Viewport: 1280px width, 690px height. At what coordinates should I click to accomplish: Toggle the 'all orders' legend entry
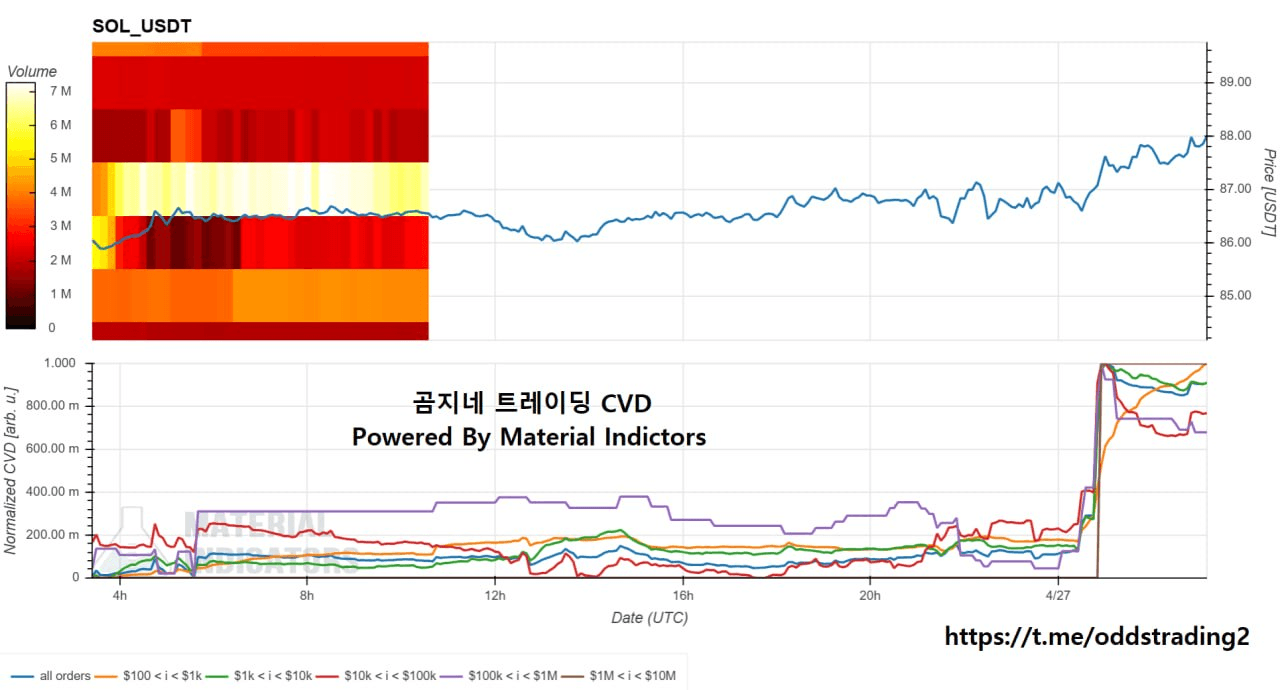click(50, 677)
